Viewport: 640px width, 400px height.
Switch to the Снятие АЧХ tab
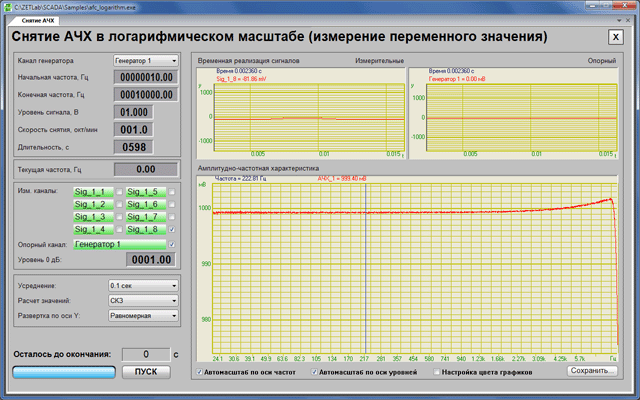tap(38, 20)
